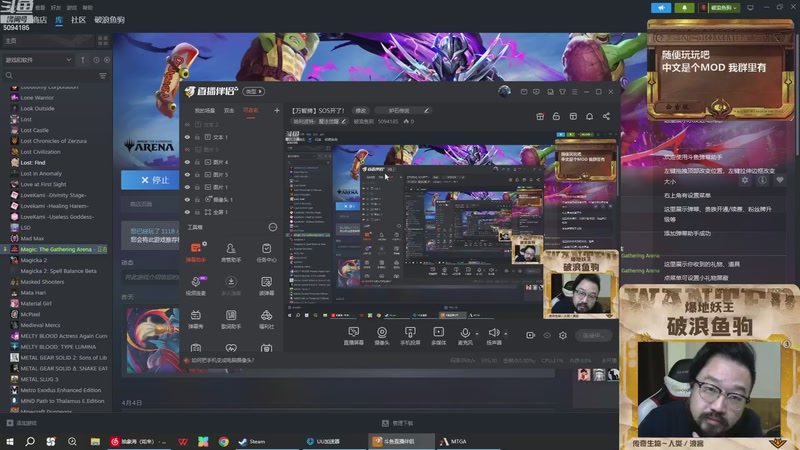Add 多媒体 multimedia source

pyautogui.click(x=439, y=336)
